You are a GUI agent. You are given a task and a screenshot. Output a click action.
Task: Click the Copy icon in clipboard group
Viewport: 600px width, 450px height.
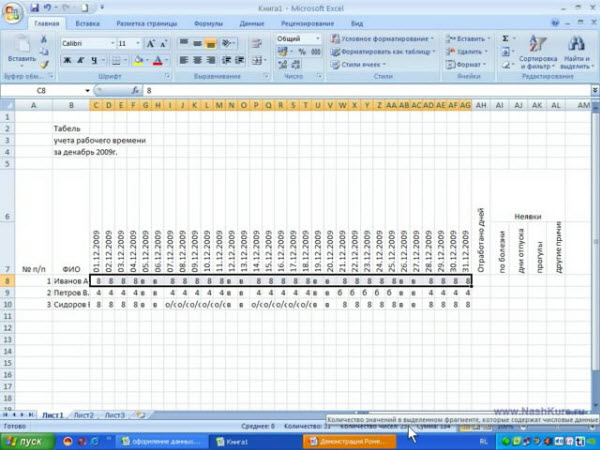tap(44, 52)
